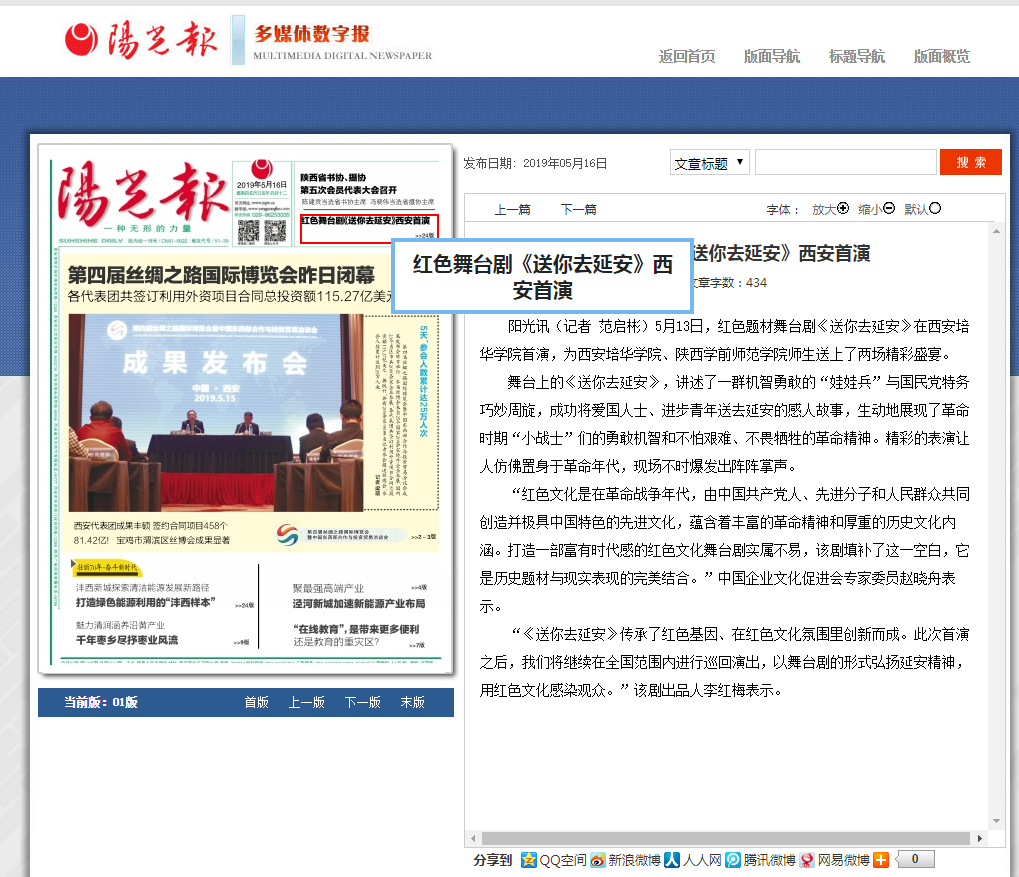Share article to 腾讯微博
1019x877 pixels.
[762, 860]
